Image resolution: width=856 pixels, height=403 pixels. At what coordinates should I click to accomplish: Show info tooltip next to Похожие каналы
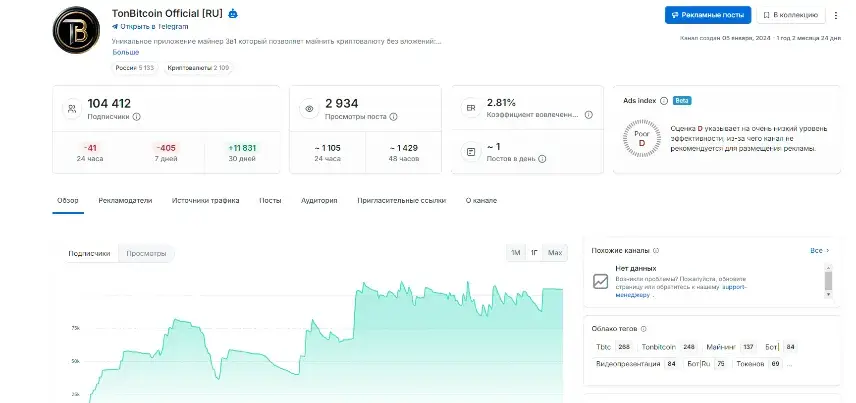(x=656, y=251)
